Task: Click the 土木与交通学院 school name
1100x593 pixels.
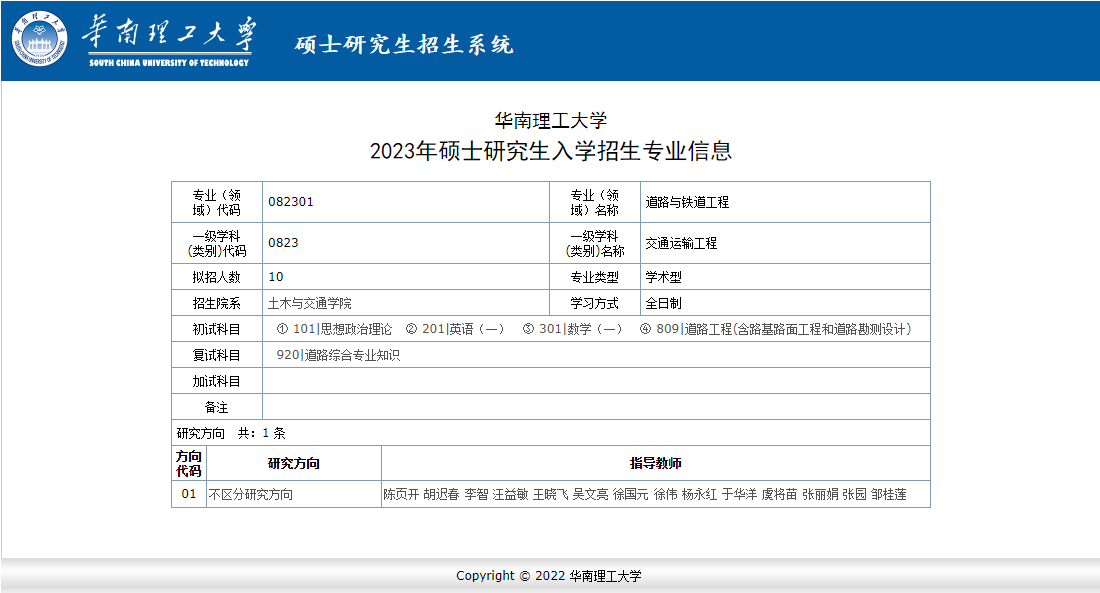Action: tap(310, 303)
